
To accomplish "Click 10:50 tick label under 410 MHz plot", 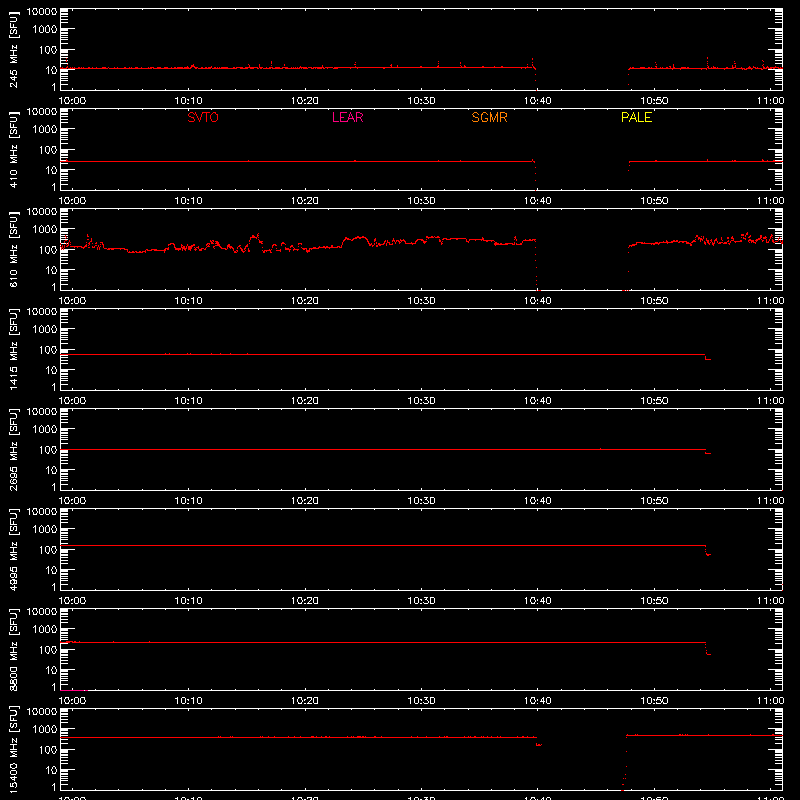I will point(654,201).
